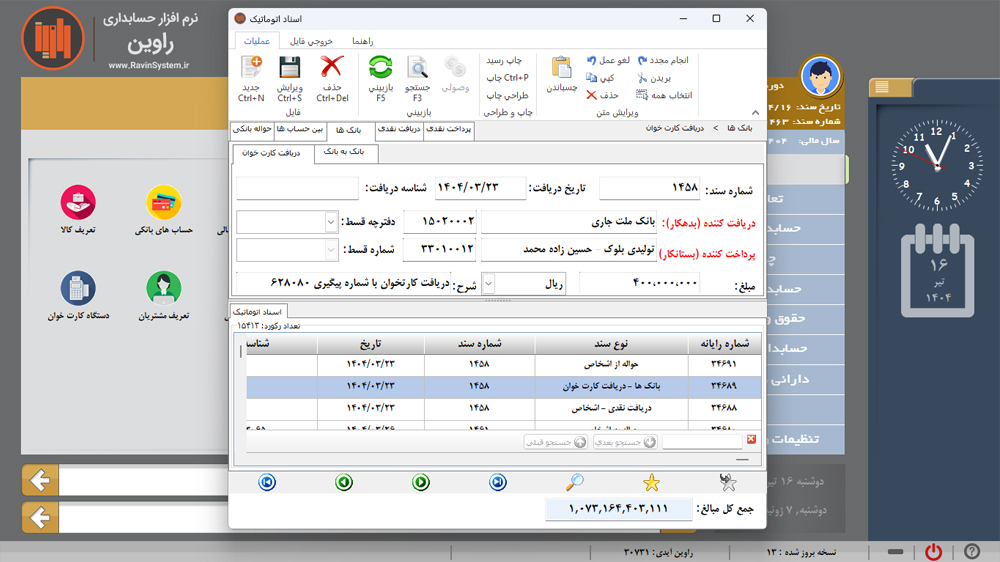Switch to the خروجی فایل ribbon tab
Viewport: 1000px width, 562px height.
point(311,41)
